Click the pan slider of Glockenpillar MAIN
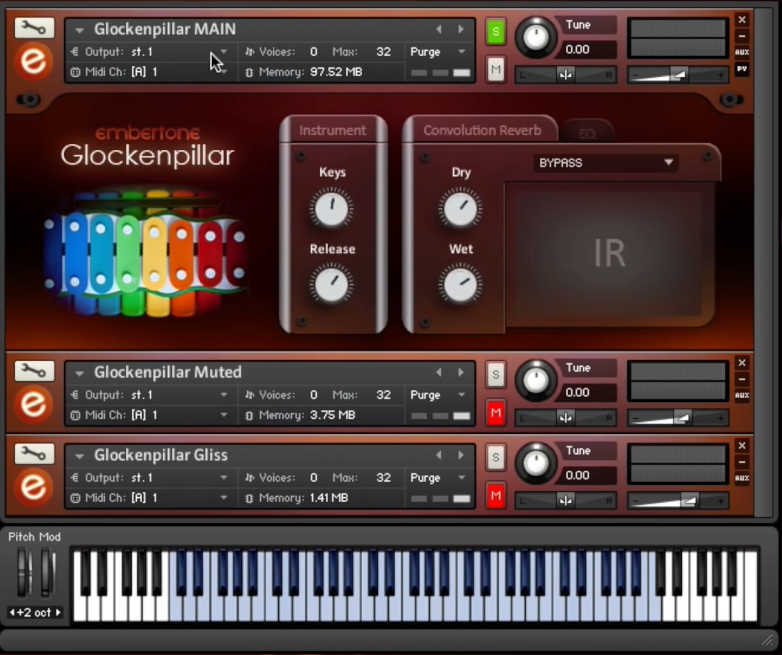This screenshot has height=655, width=782. tap(566, 75)
